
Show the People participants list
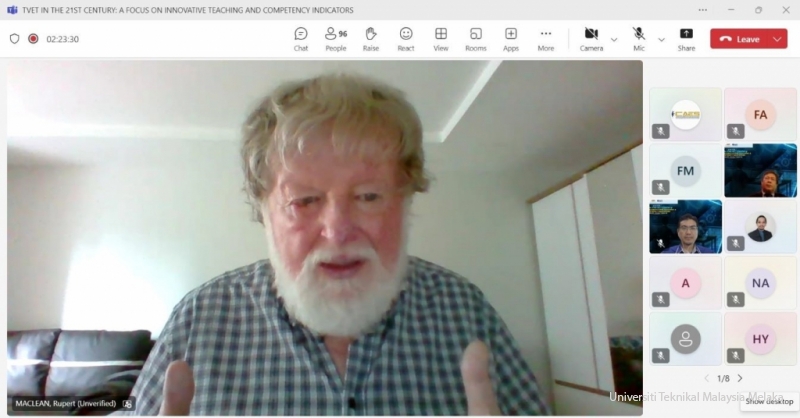tap(335, 38)
